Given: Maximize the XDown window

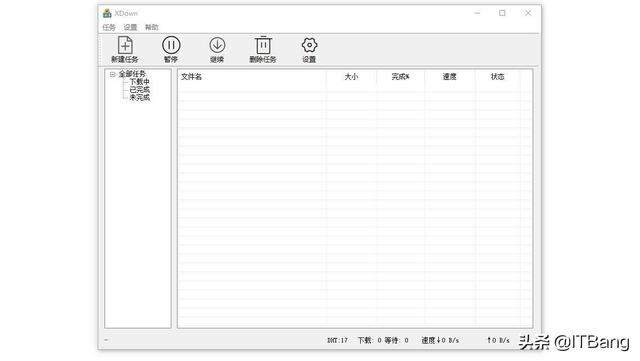Looking at the screenshot, I should click(502, 13).
